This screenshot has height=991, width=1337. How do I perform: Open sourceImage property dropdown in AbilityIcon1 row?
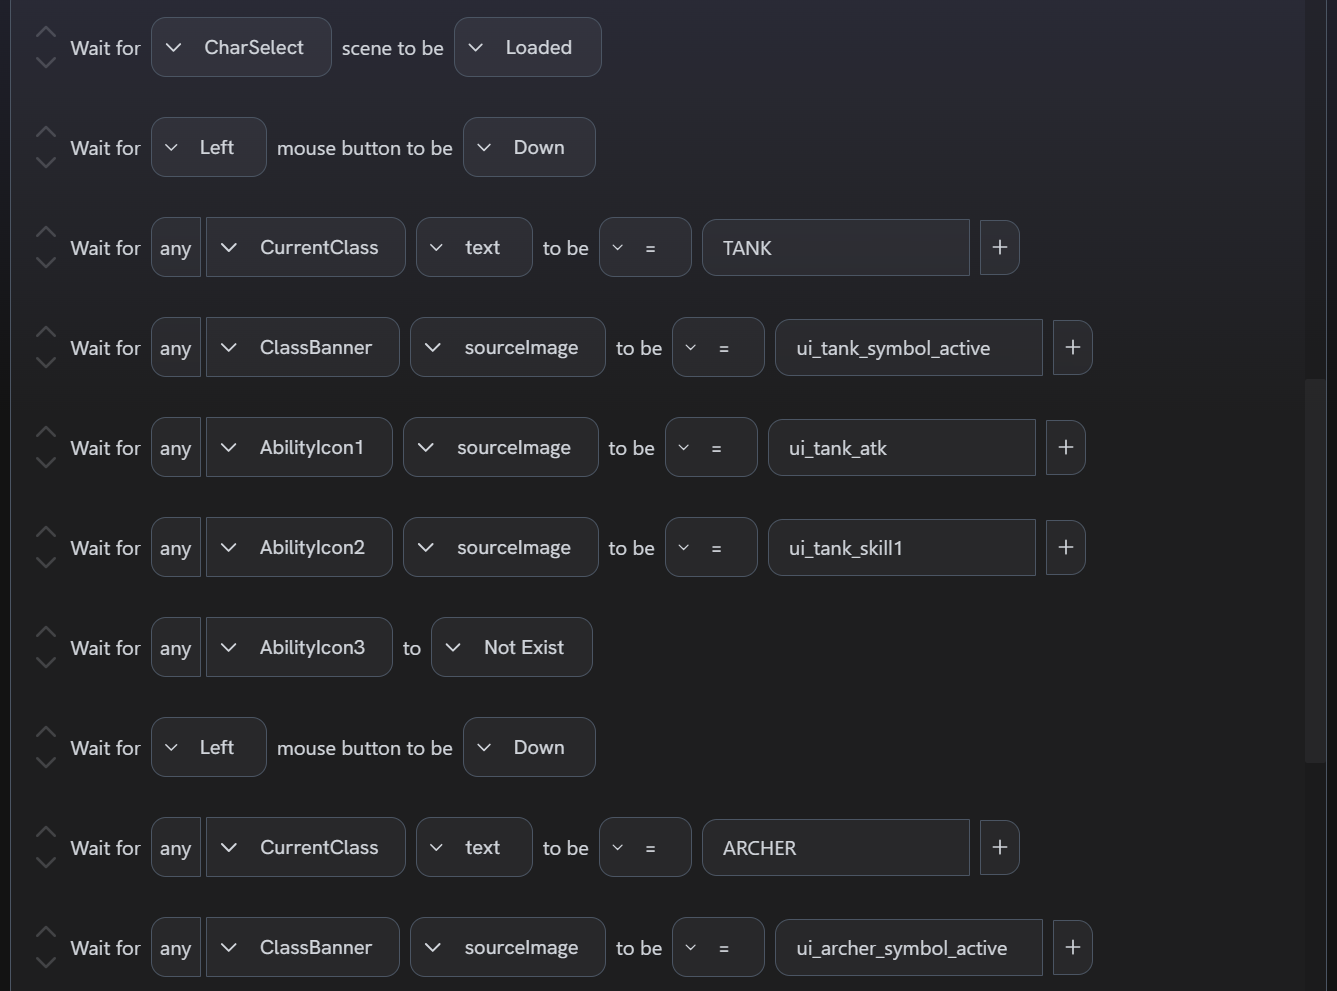[x=501, y=447]
